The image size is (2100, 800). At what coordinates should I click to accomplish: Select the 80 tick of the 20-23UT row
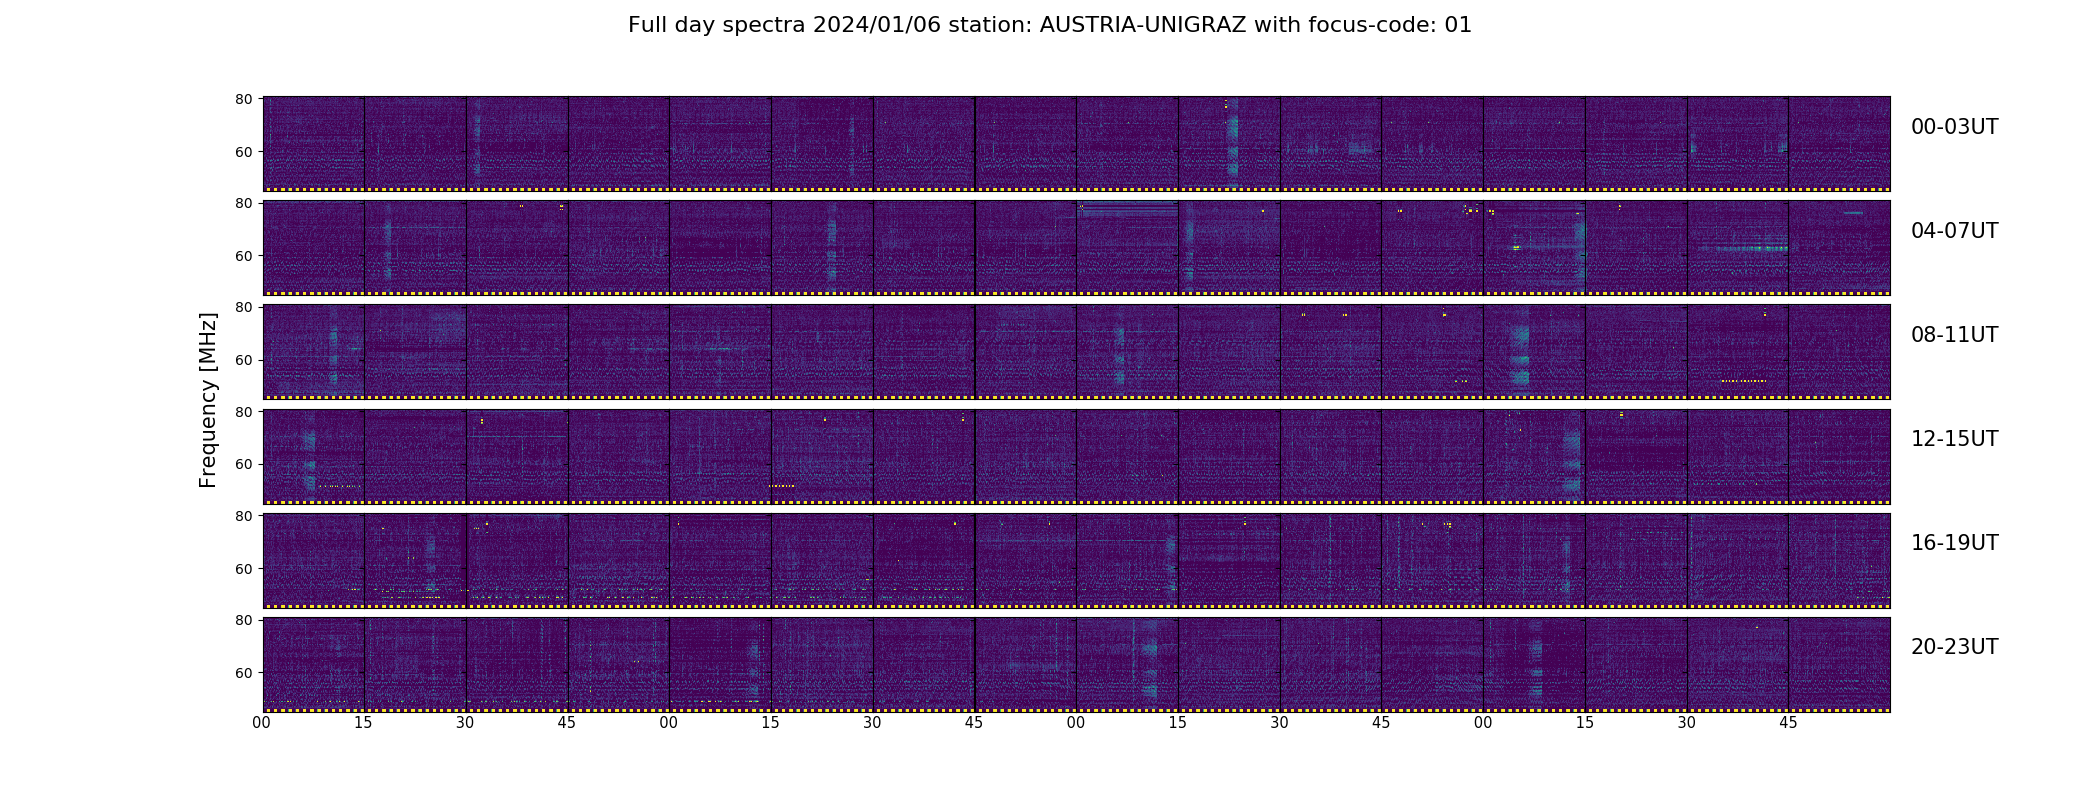pos(243,620)
